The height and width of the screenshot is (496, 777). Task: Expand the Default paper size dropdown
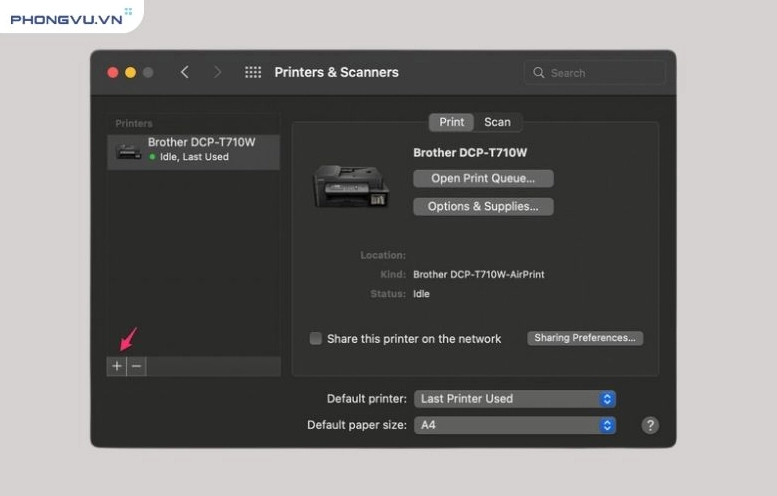click(514, 425)
